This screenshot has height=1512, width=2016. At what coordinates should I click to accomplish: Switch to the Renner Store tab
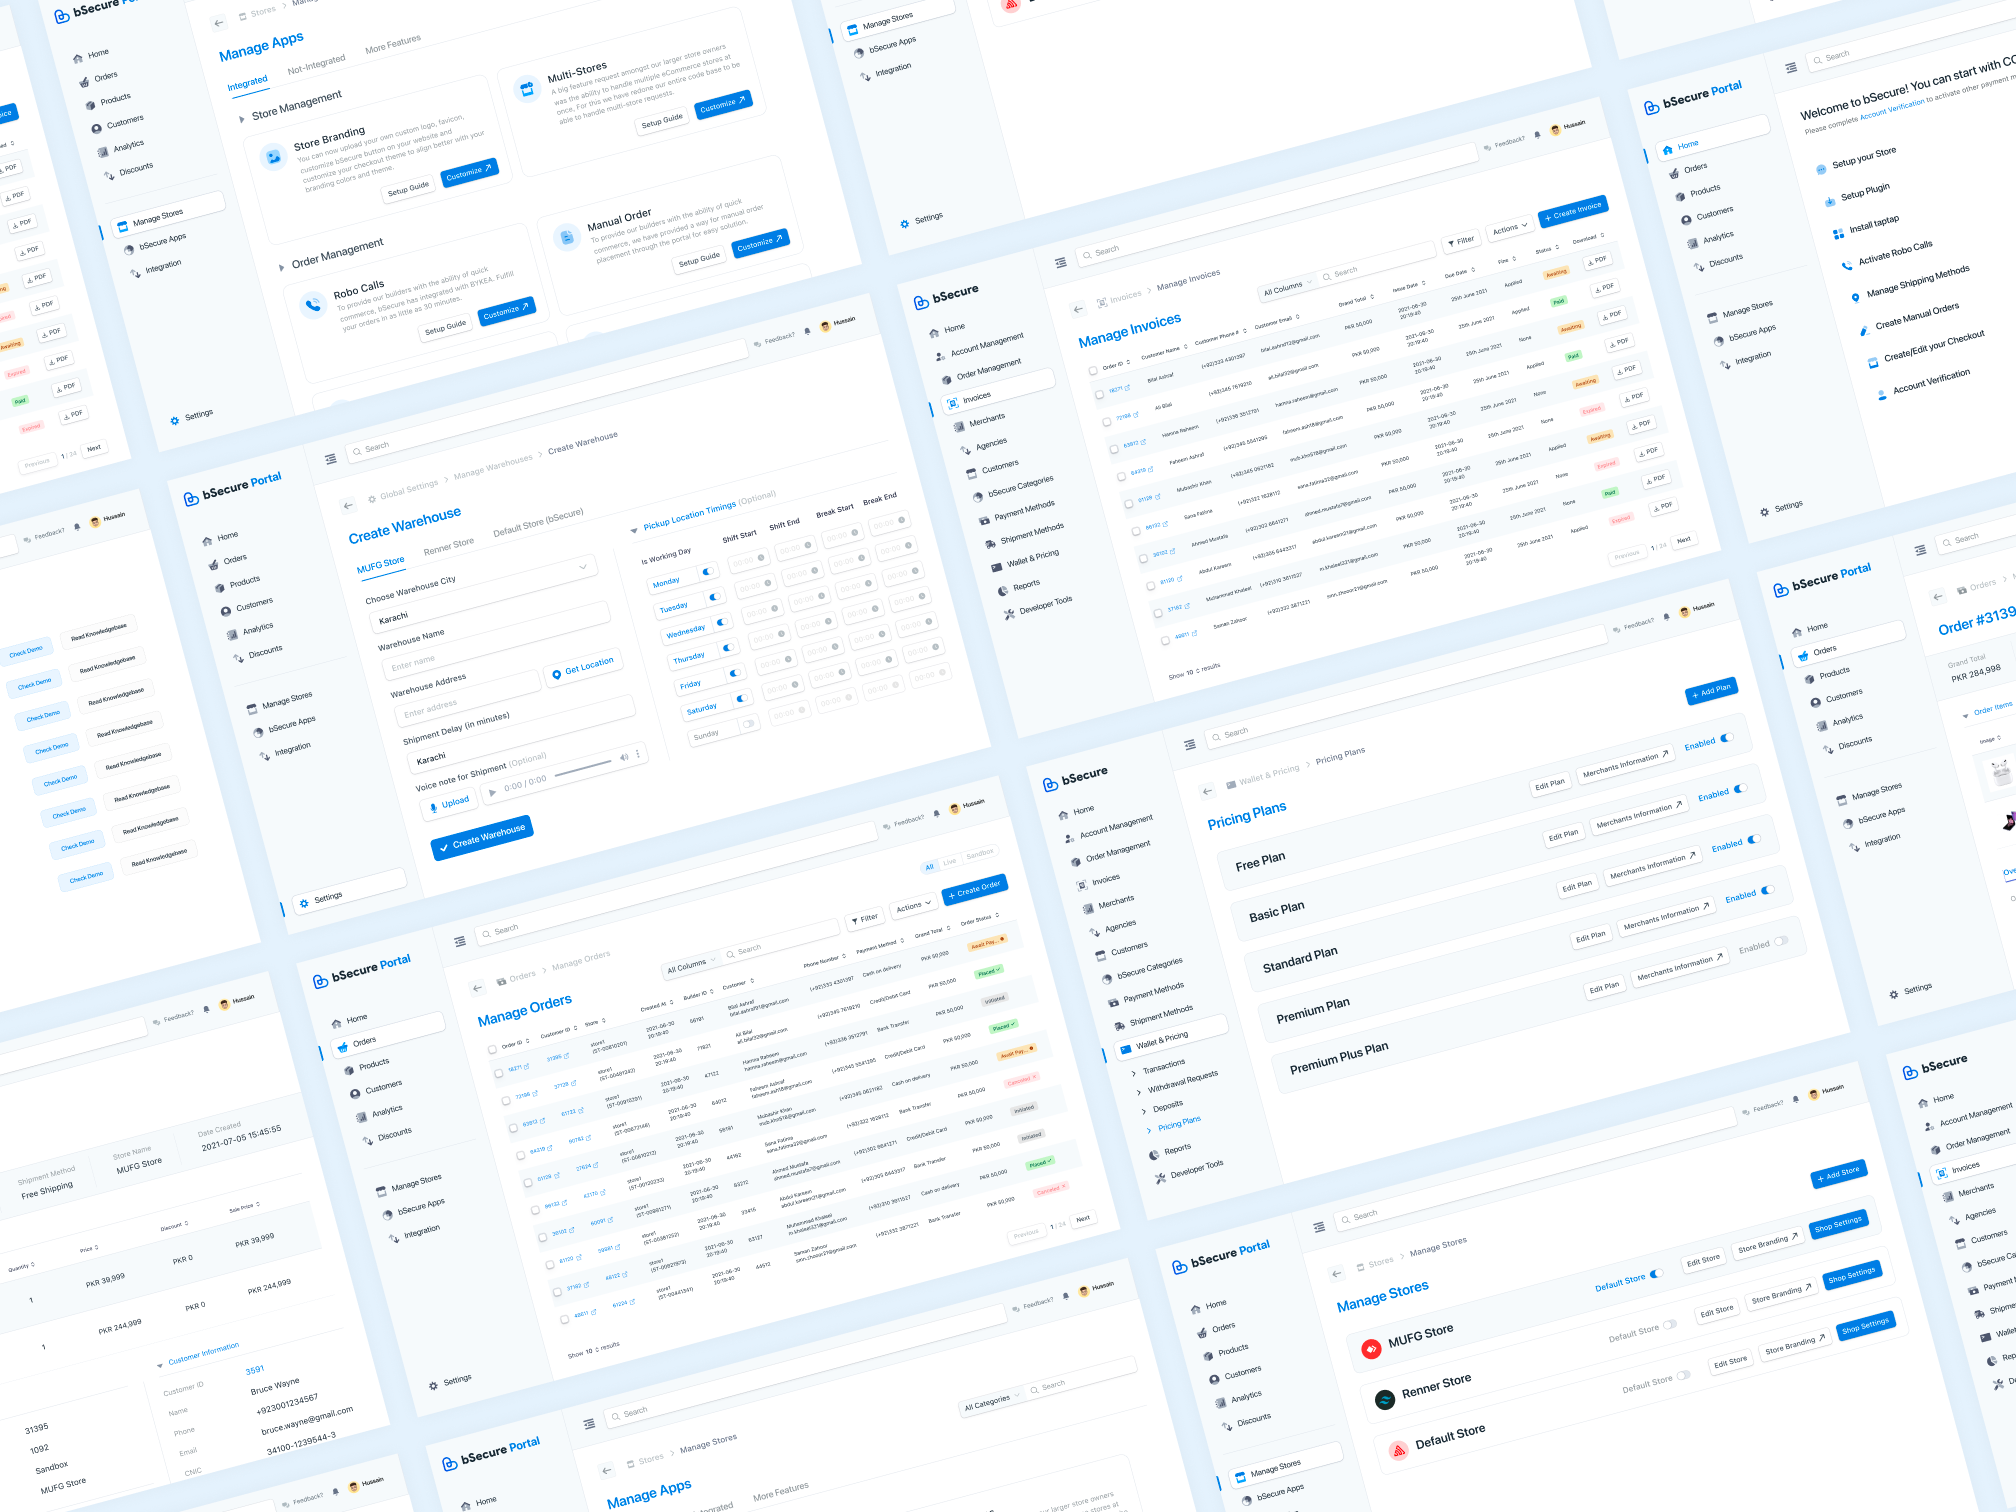448,546
